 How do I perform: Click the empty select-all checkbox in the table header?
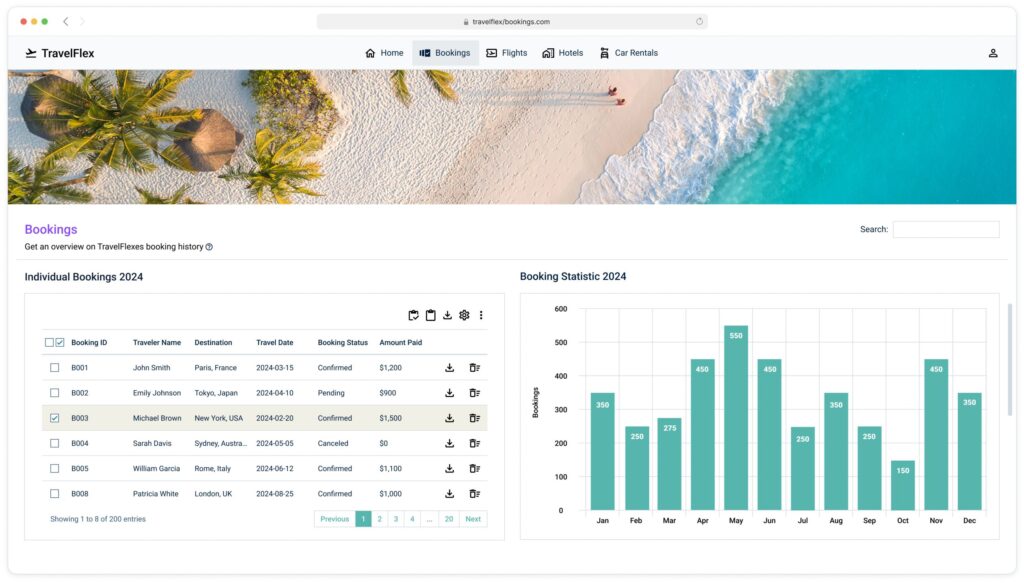pyautogui.click(x=49, y=343)
